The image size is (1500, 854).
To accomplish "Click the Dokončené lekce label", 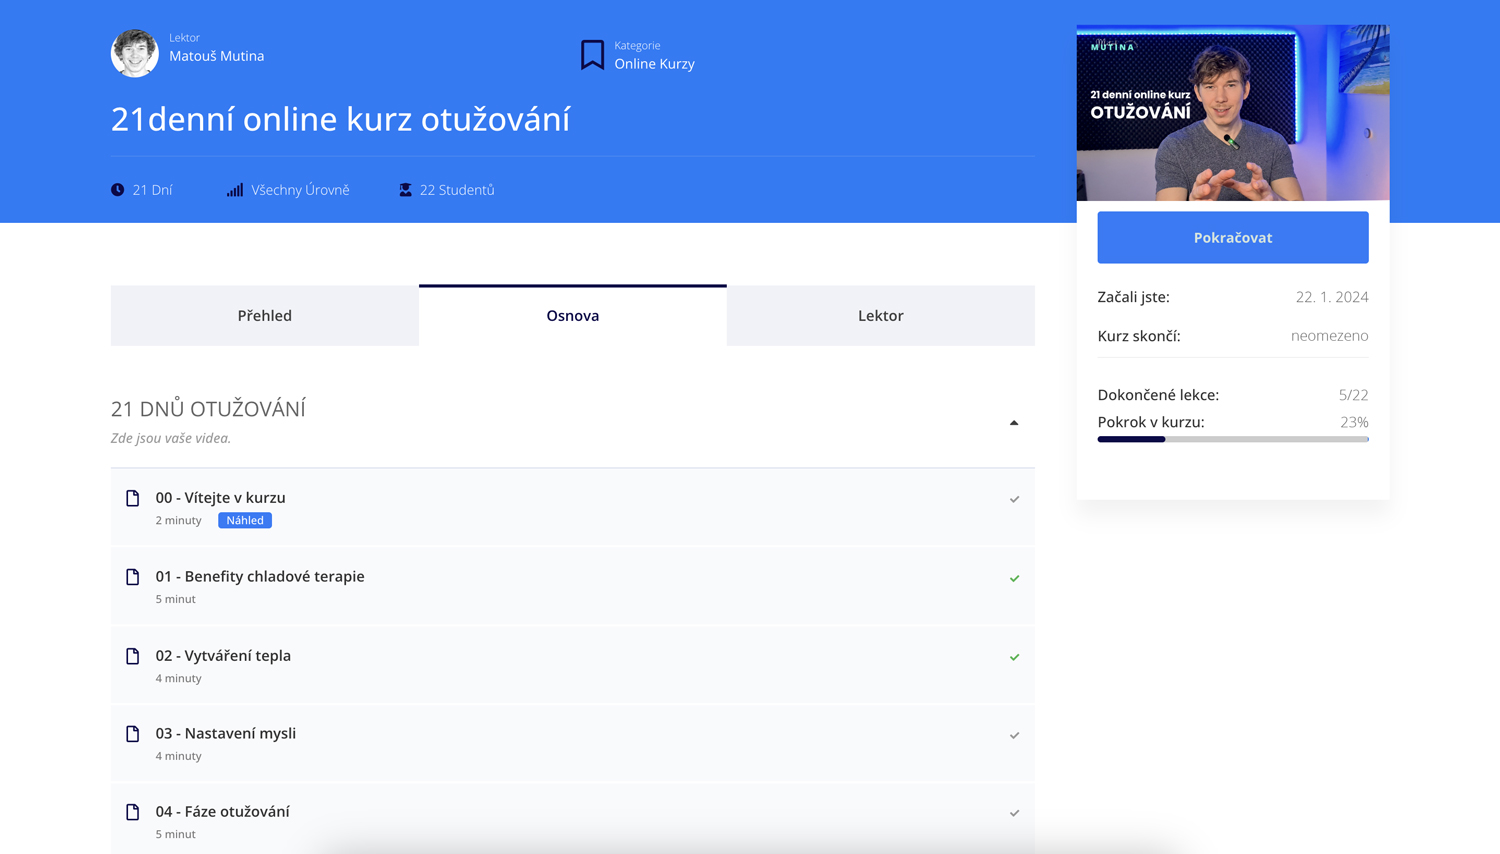I will 1158,395.
